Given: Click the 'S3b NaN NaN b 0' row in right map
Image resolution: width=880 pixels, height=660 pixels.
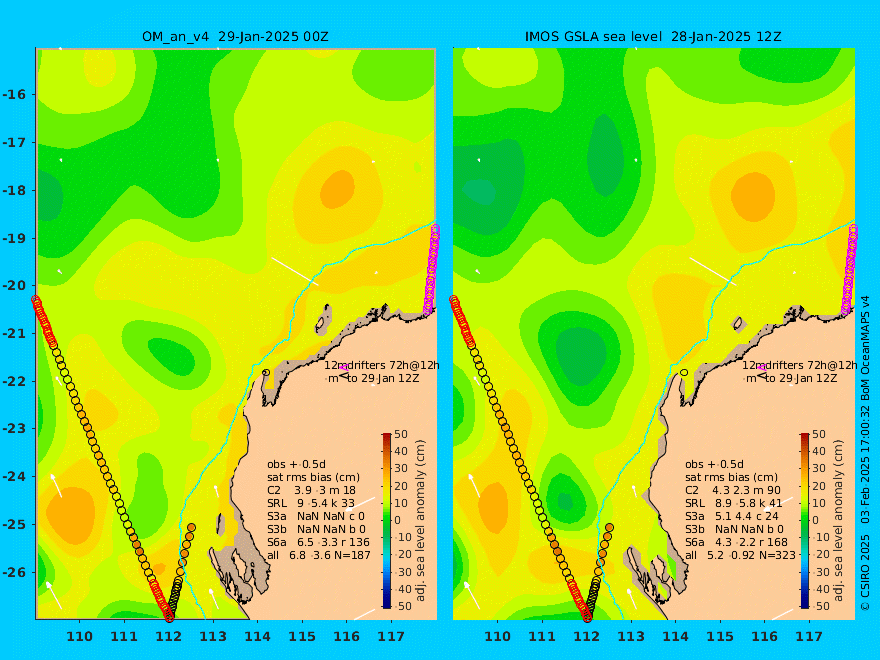Looking at the screenshot, I should click(735, 529).
